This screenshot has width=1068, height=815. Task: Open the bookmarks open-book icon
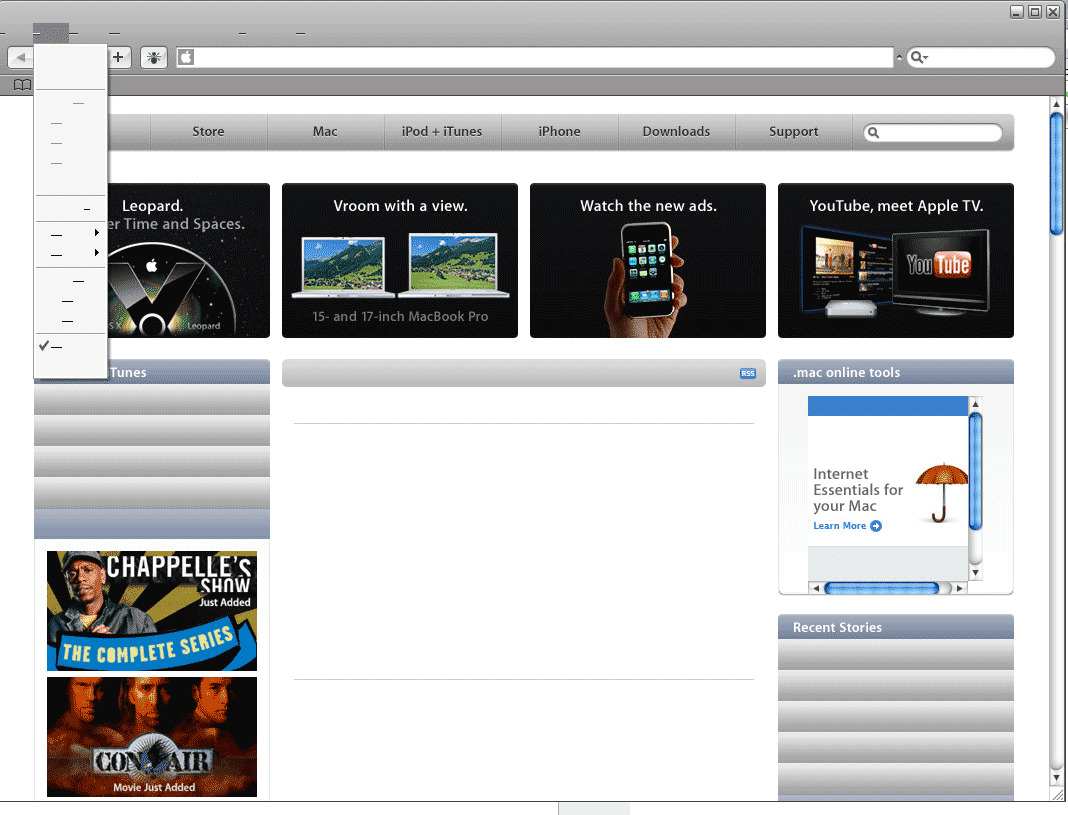point(22,85)
